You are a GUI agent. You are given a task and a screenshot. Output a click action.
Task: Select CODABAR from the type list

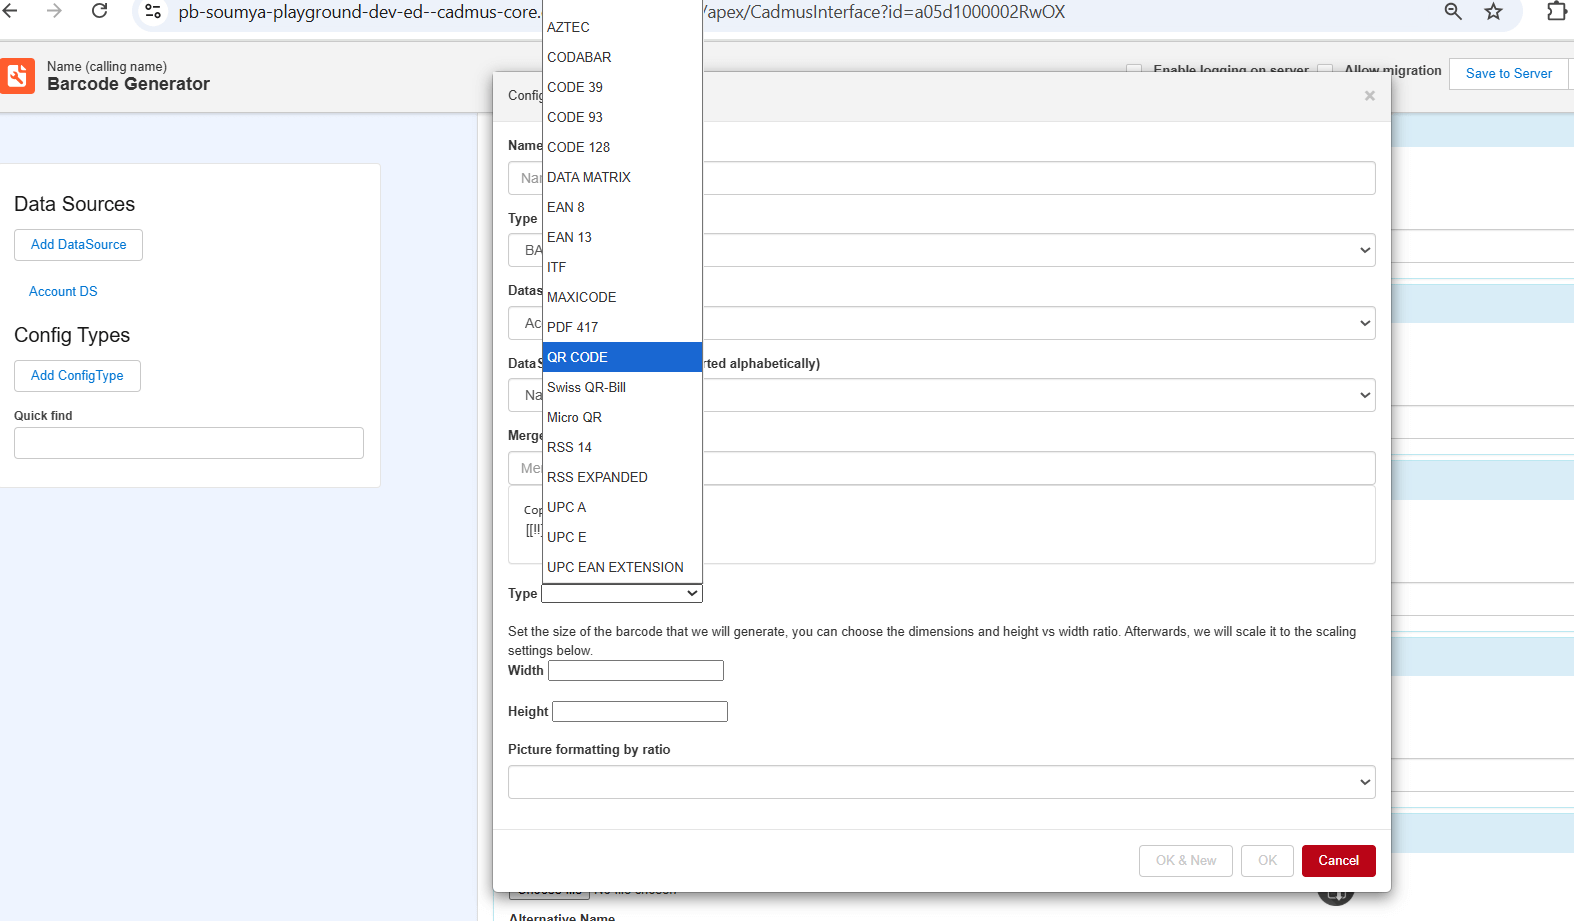click(x=622, y=57)
